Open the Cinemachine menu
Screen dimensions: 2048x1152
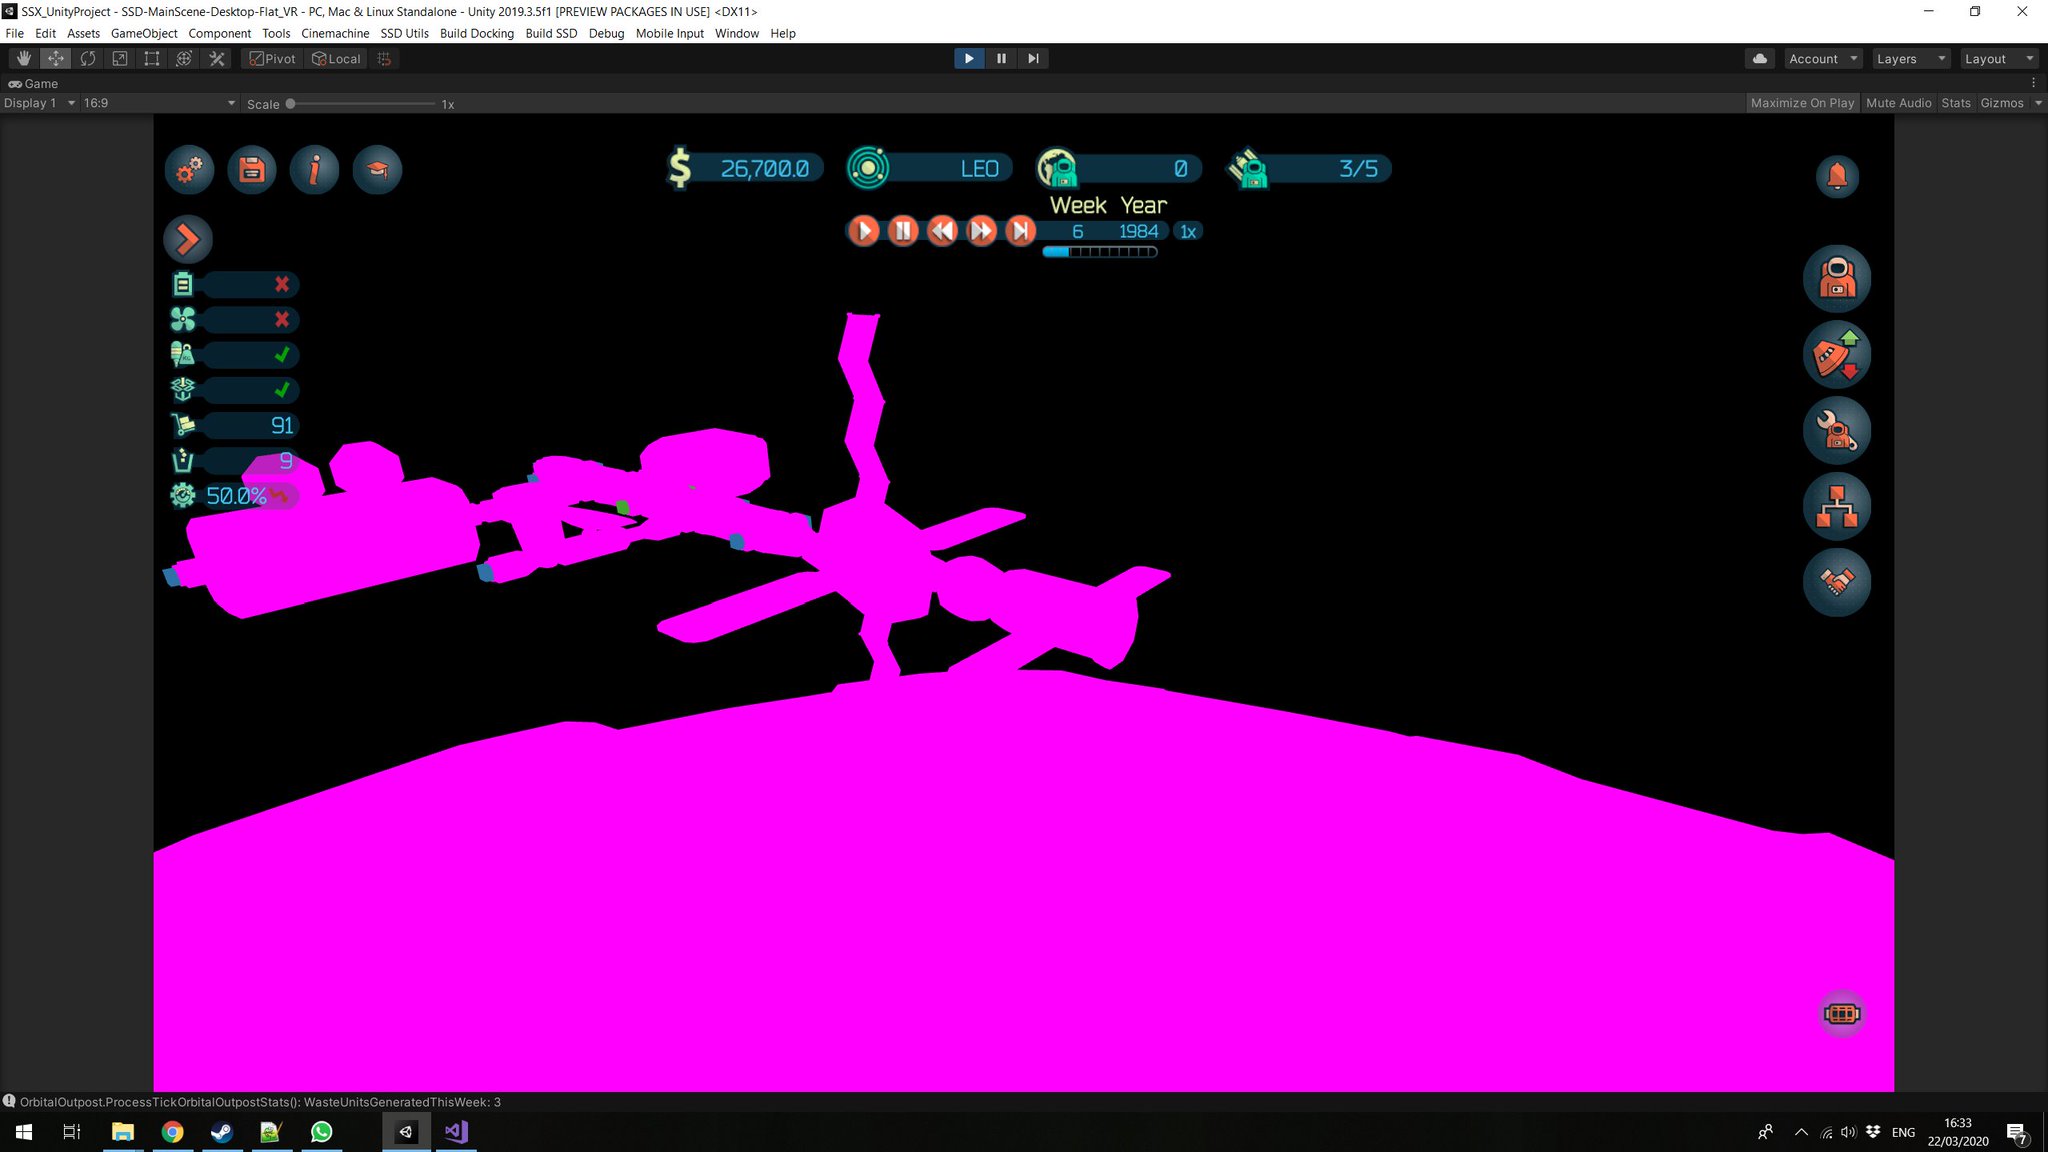[x=335, y=33]
